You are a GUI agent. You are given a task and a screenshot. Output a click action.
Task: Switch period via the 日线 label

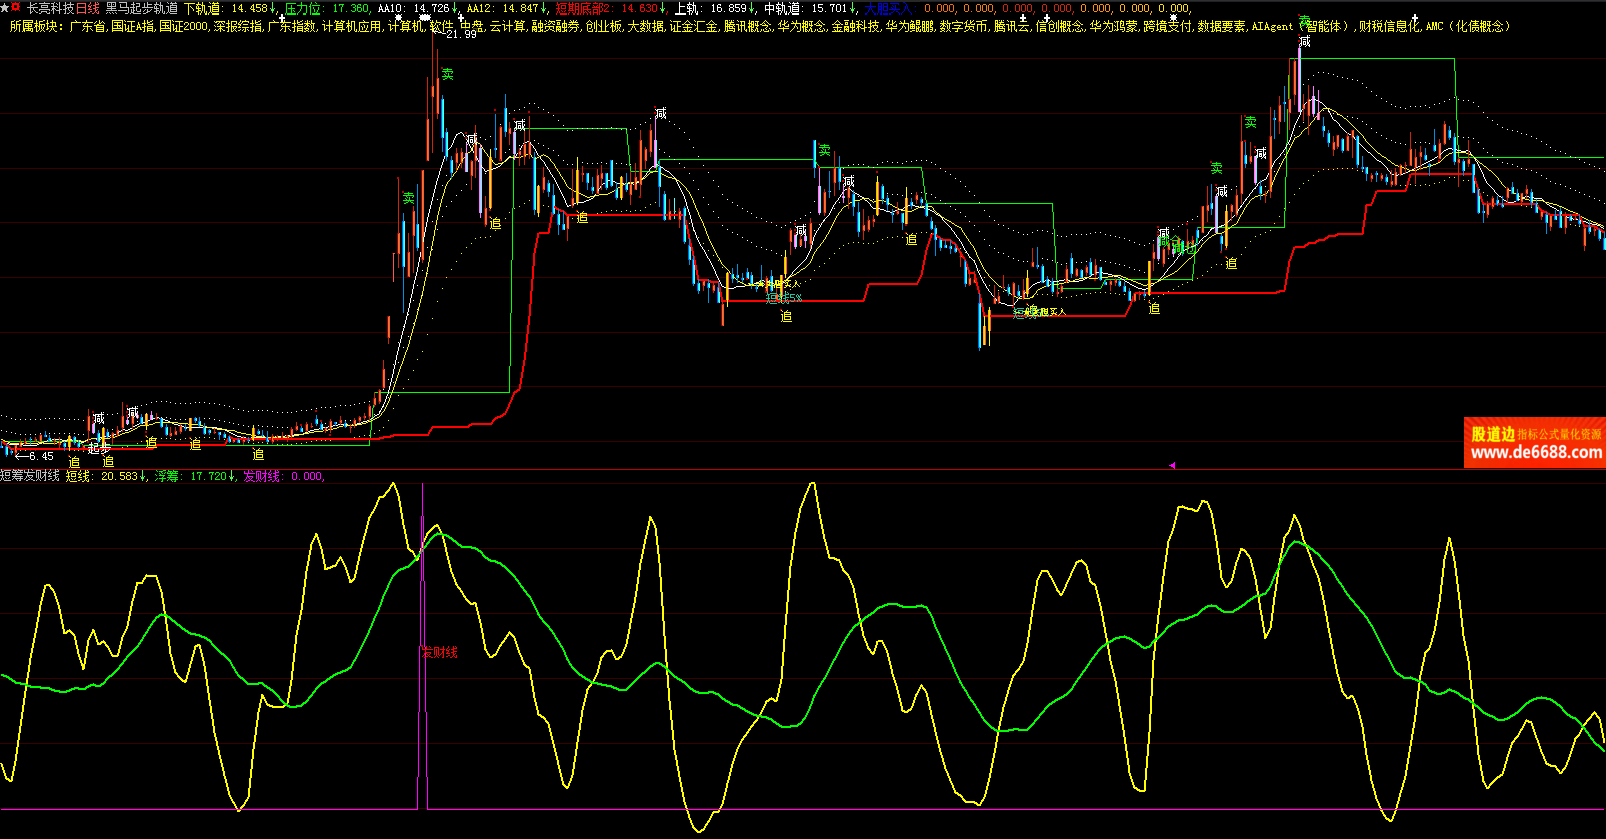(88, 8)
